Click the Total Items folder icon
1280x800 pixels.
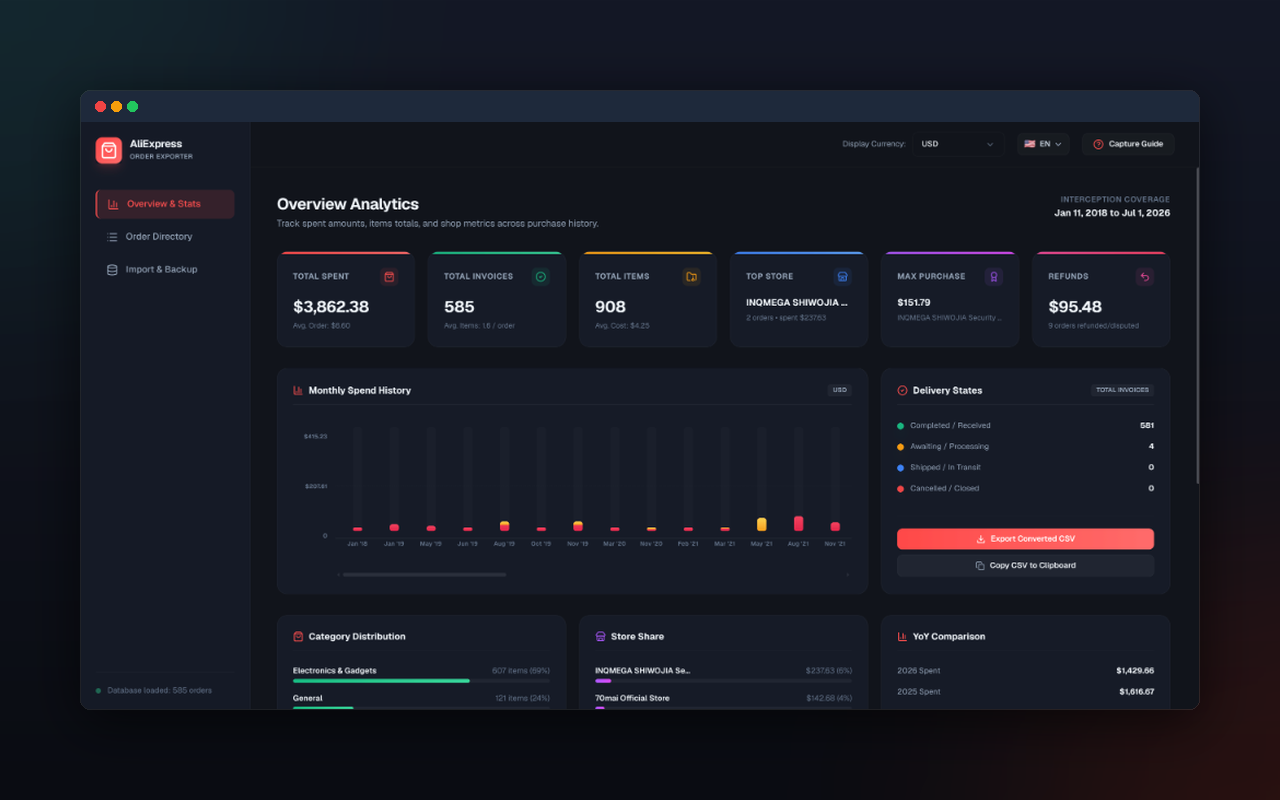click(692, 276)
